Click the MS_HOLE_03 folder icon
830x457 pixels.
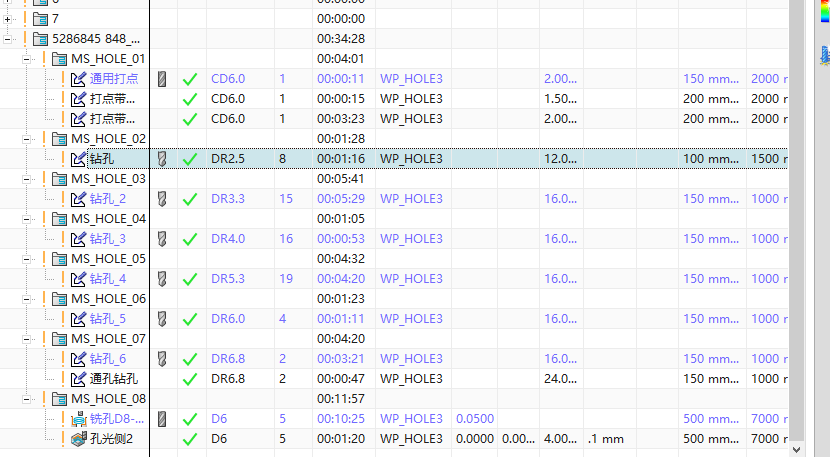(x=59, y=179)
